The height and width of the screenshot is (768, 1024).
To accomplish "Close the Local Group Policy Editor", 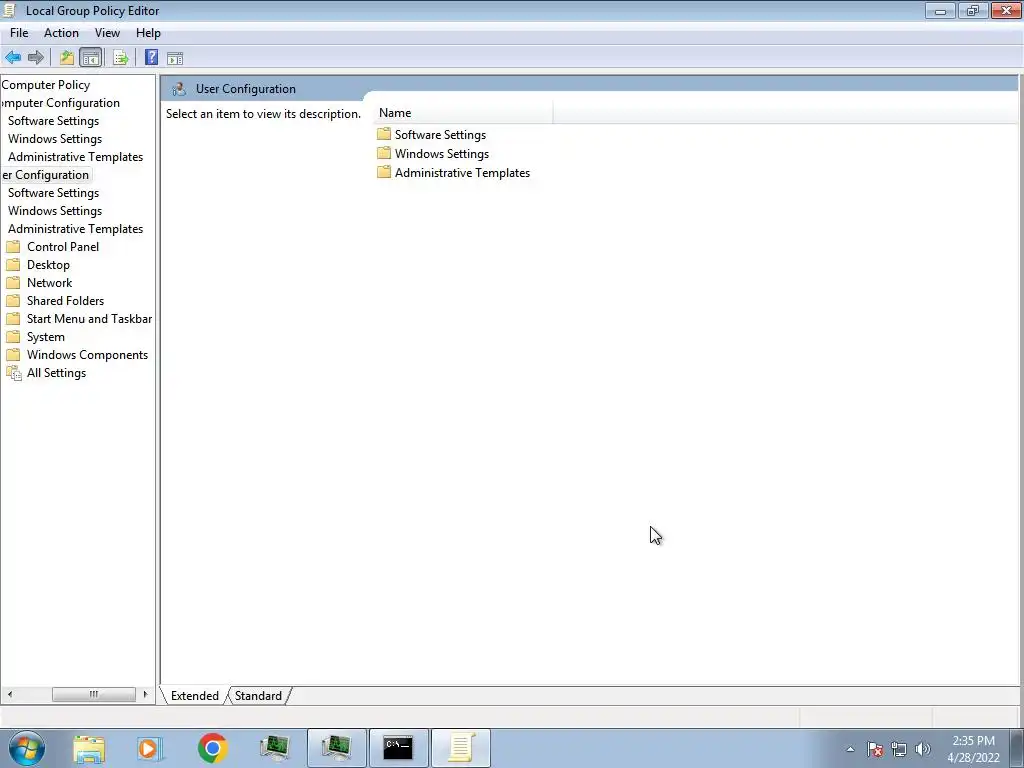I will [1006, 10].
